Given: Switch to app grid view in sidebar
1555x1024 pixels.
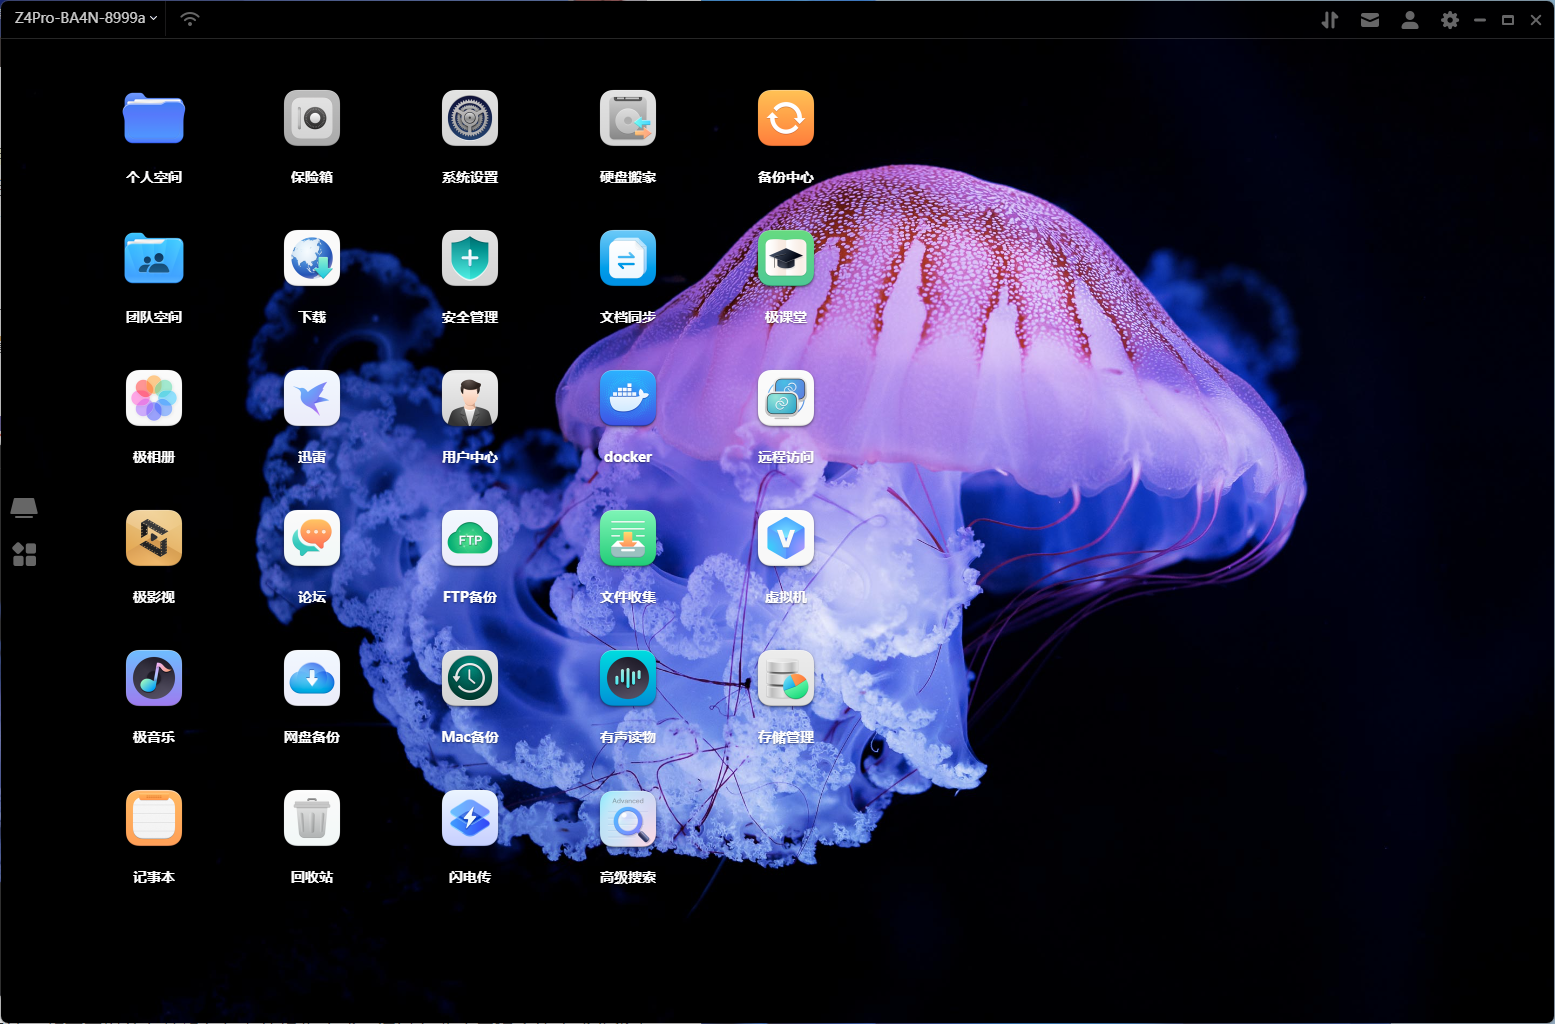Looking at the screenshot, I should [x=24, y=554].
